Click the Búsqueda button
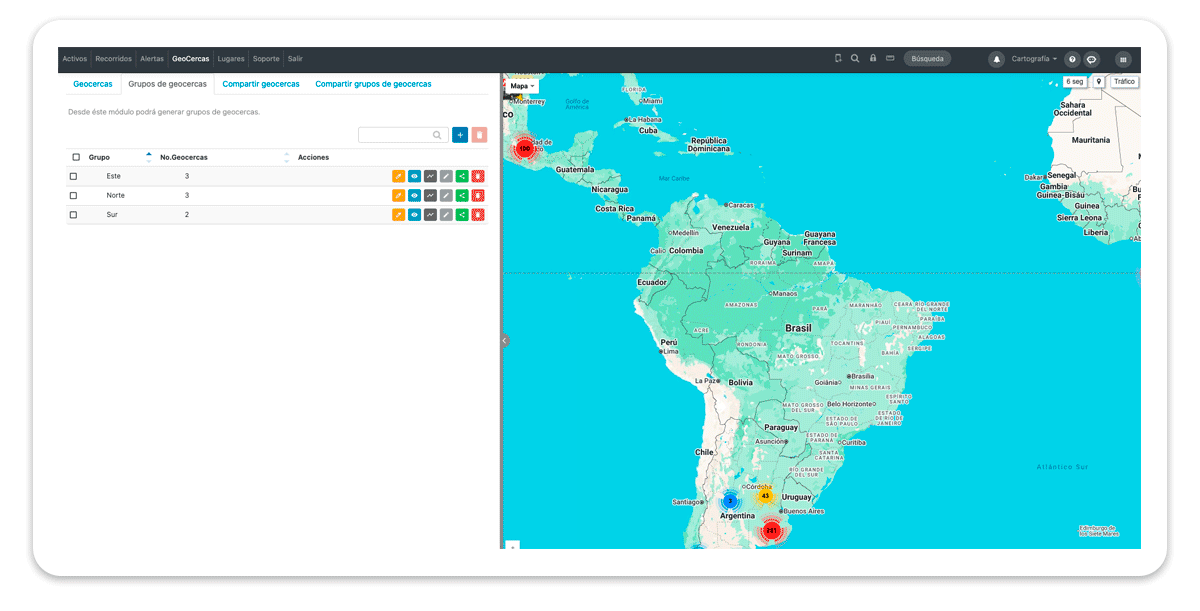Screen dimensions: 1200x611 927,59
